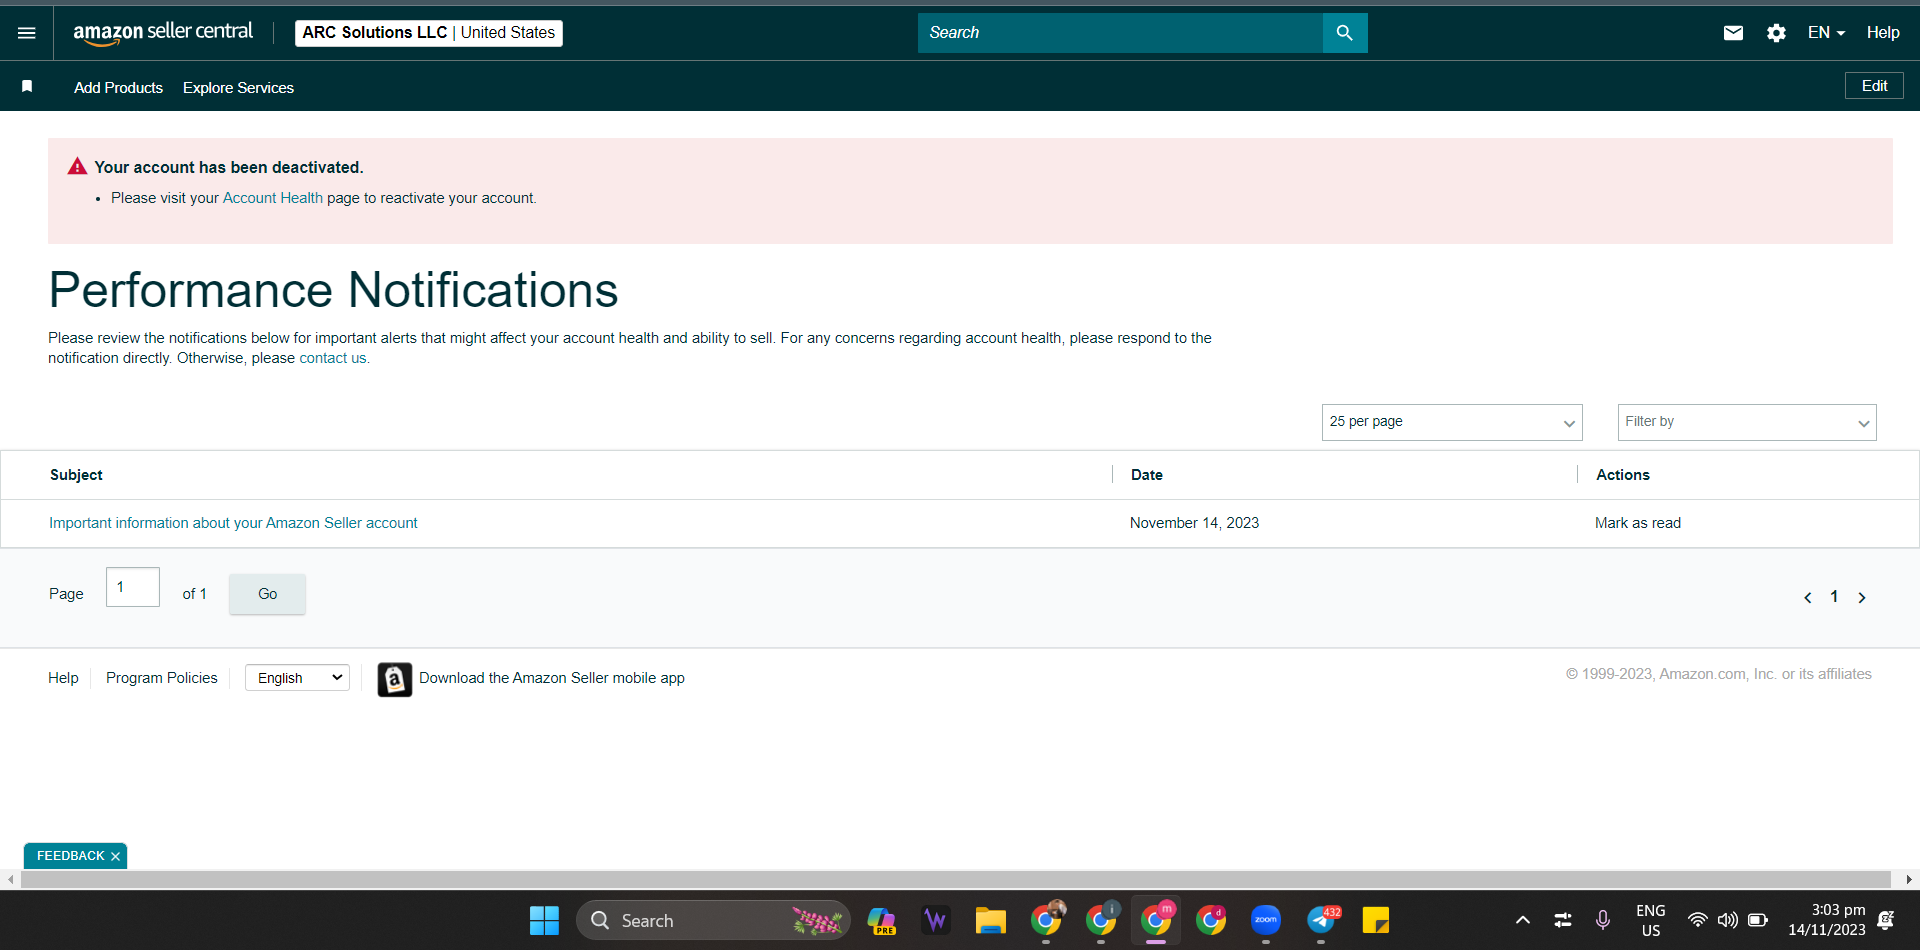The height and width of the screenshot is (950, 1920).
Task: Switch ARC Solutions LLC account selector
Action: pyautogui.click(x=429, y=33)
